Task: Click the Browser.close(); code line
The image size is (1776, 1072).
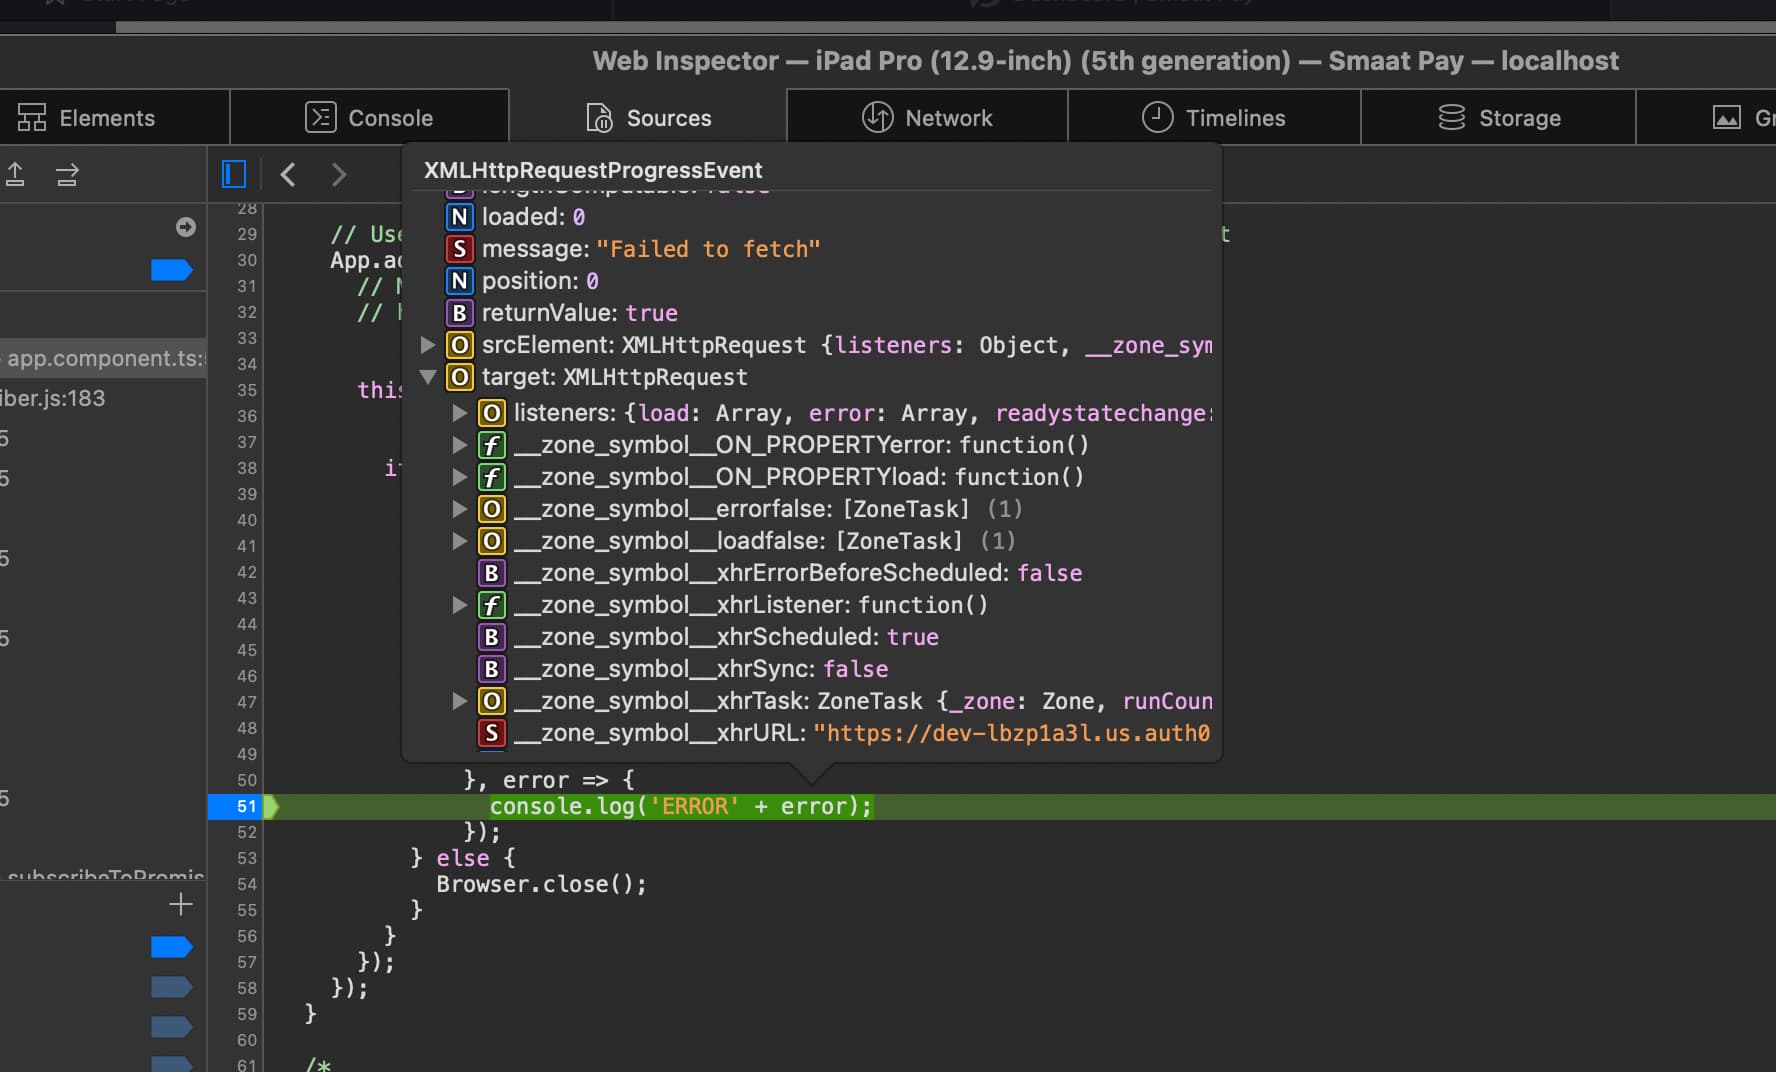Action: [542, 884]
